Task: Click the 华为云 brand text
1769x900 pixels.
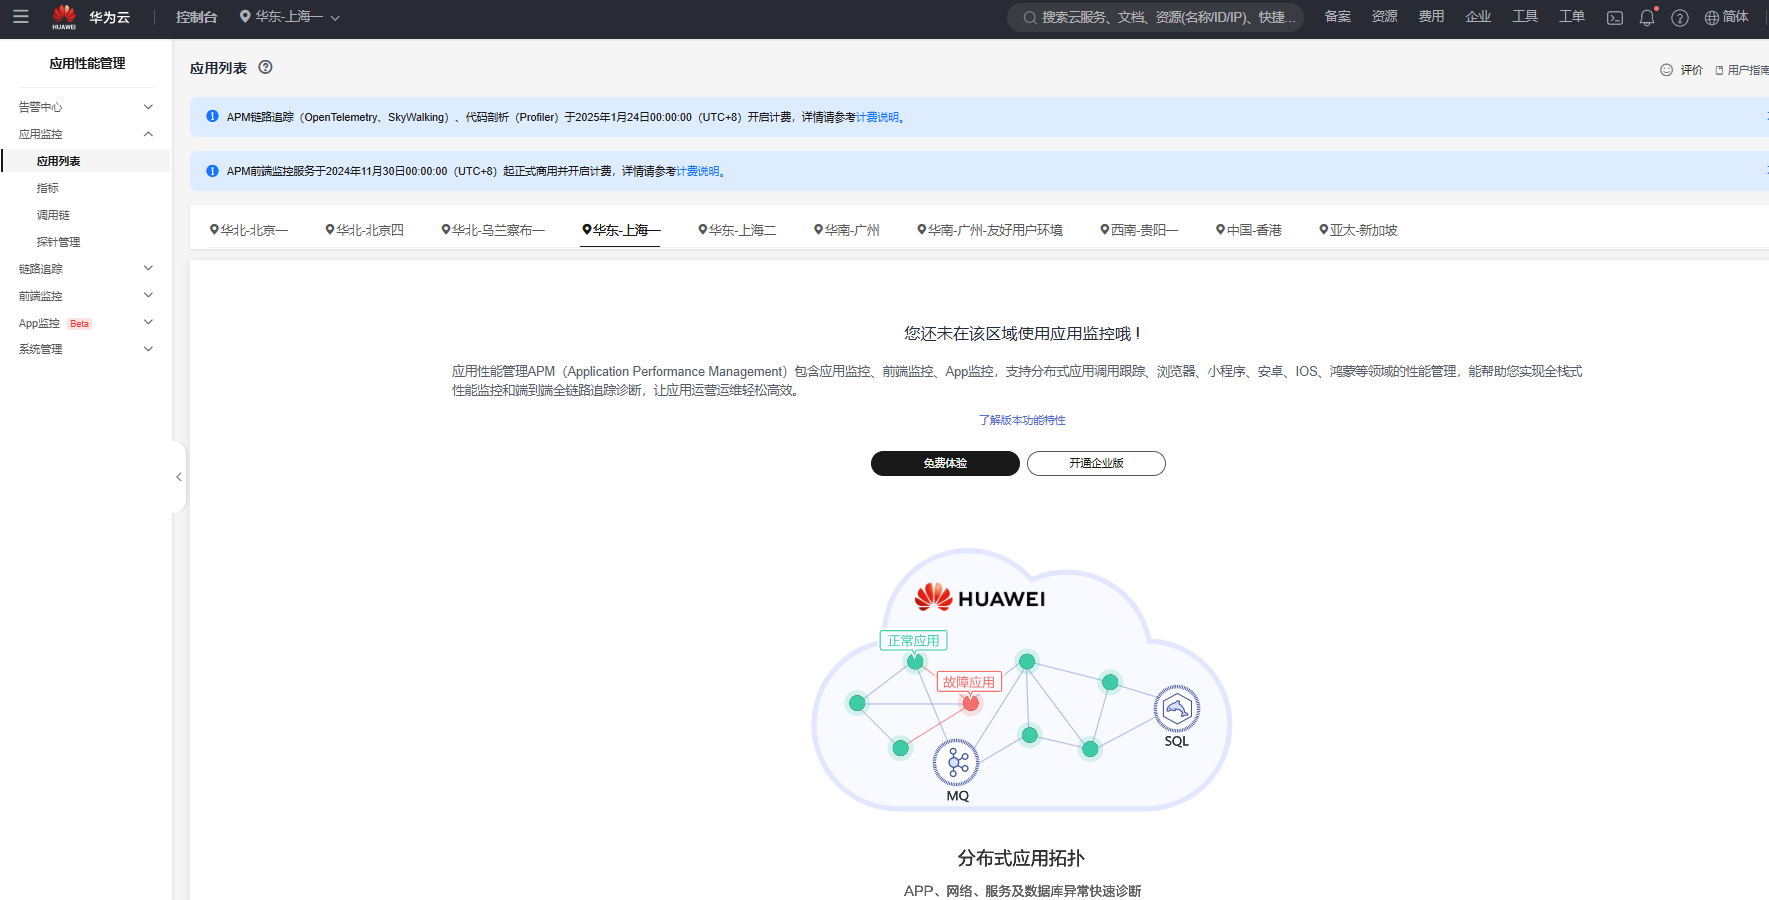Action: point(110,17)
